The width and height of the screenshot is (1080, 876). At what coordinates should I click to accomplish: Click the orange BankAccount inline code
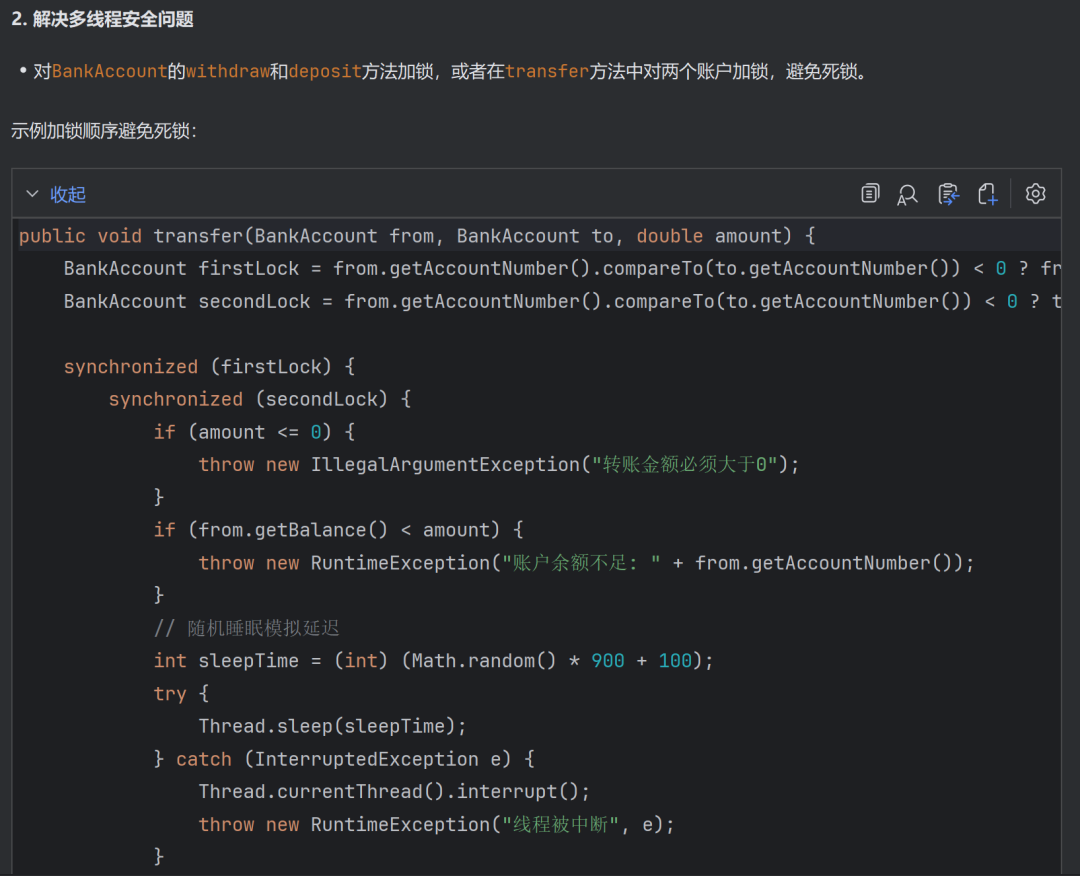click(109, 72)
